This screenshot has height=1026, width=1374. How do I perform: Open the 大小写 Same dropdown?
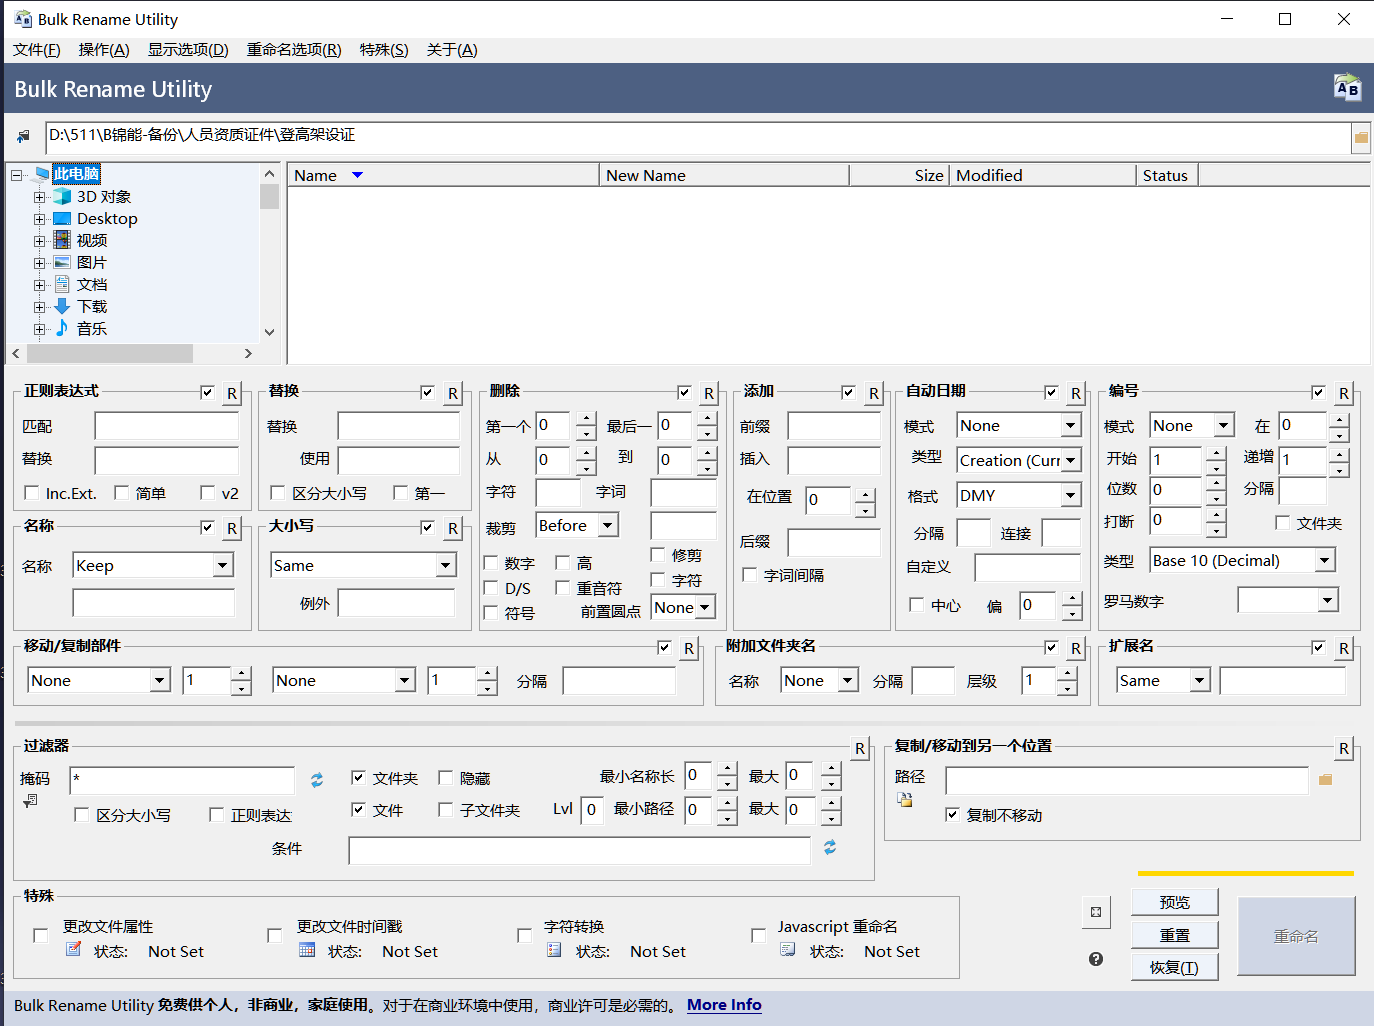[x=445, y=565]
